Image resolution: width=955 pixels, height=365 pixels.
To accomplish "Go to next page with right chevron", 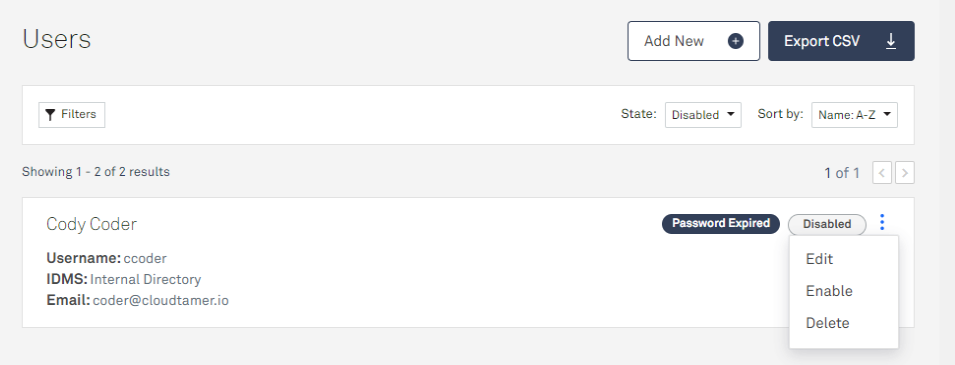I will pos(905,173).
